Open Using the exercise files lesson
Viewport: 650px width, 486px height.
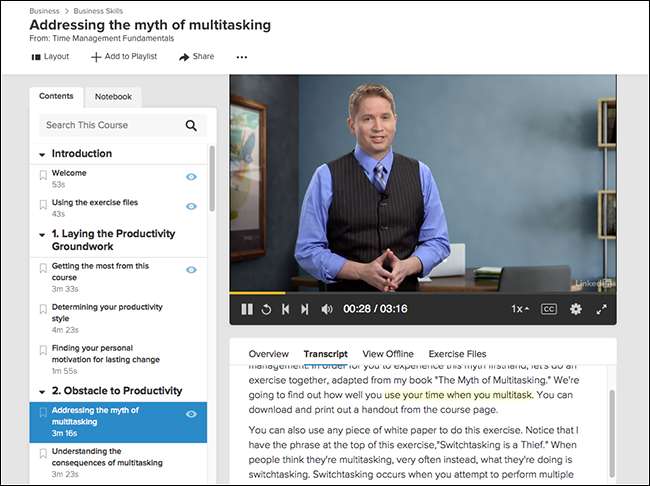pyautogui.click(x=95, y=202)
